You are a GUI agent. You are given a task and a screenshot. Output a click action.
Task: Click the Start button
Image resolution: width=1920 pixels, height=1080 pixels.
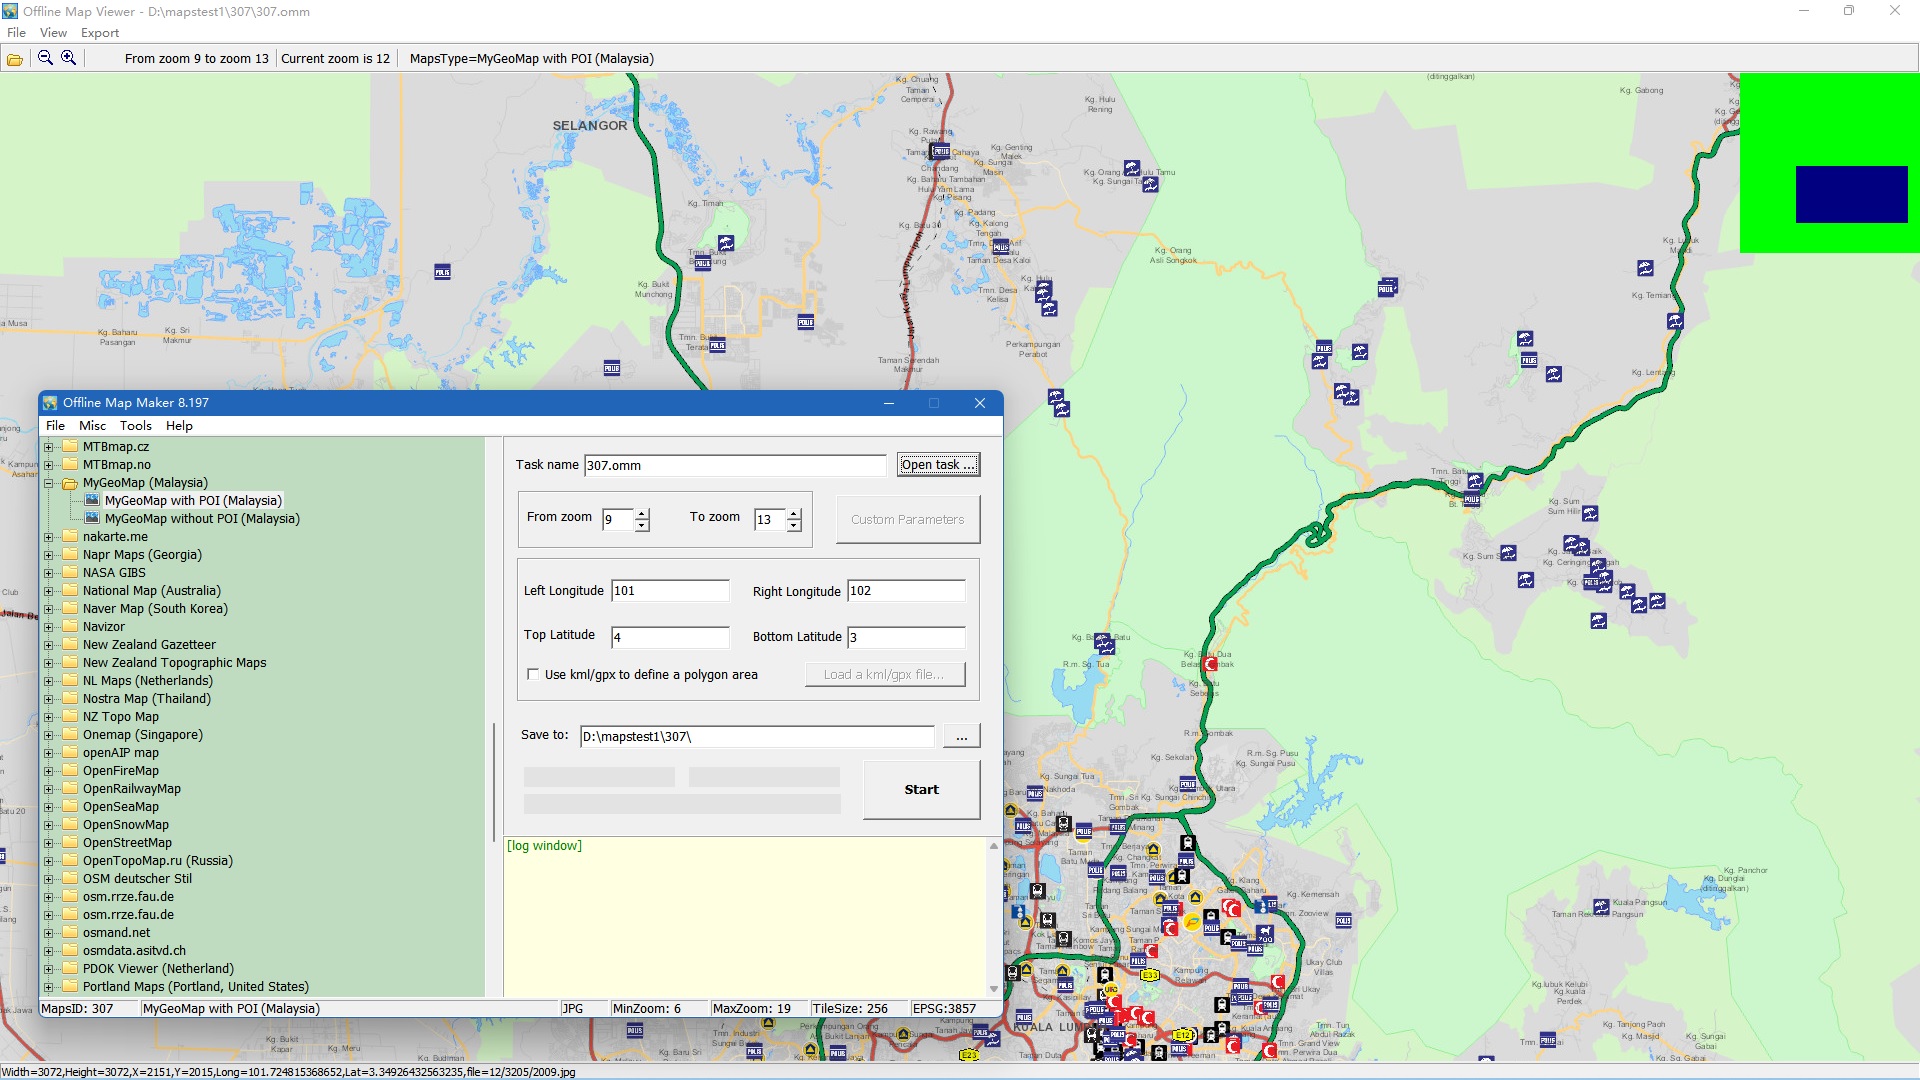tap(921, 789)
